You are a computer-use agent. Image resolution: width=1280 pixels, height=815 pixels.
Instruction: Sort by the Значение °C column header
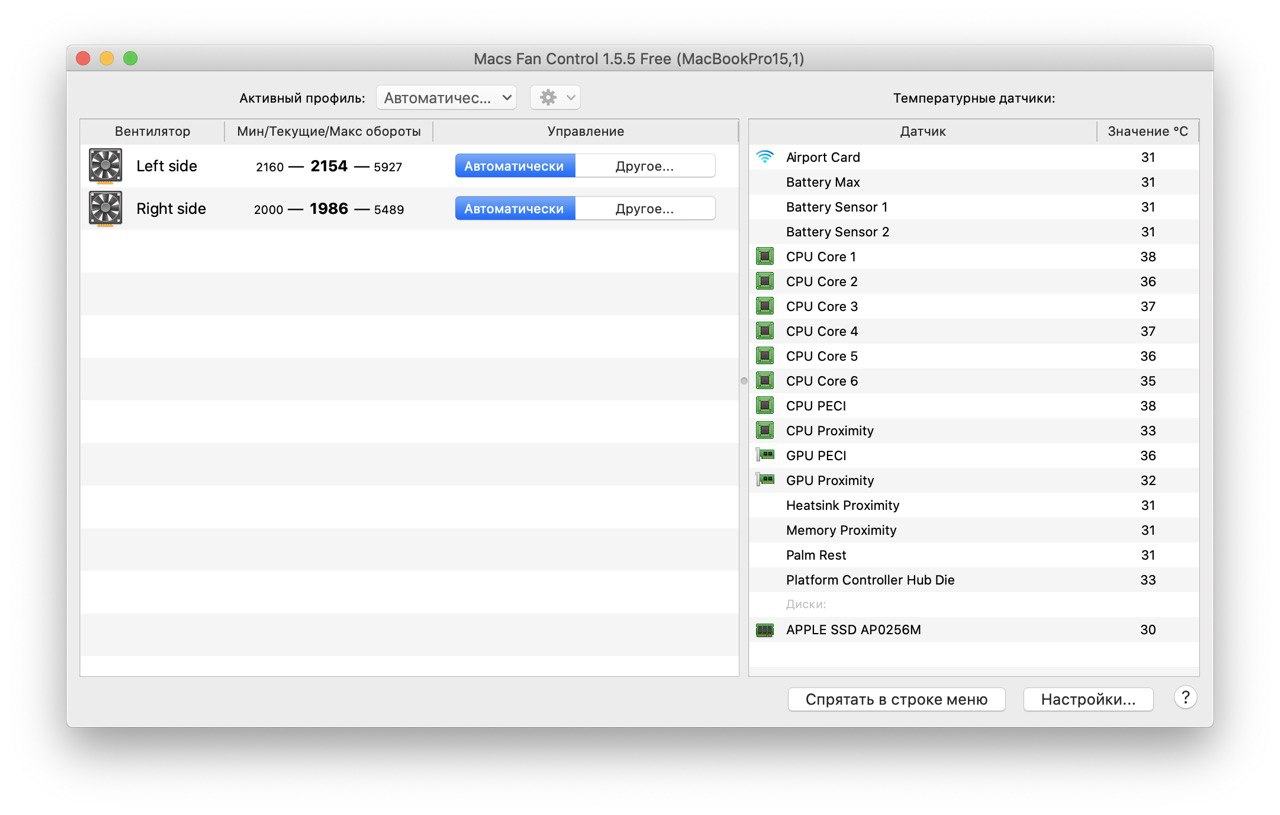[x=1148, y=131]
